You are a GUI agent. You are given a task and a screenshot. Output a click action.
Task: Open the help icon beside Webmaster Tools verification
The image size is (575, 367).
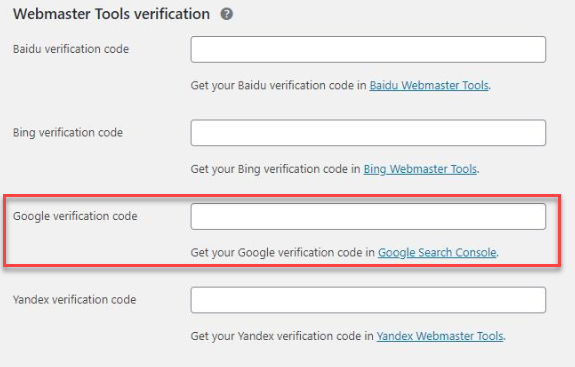[x=227, y=14]
